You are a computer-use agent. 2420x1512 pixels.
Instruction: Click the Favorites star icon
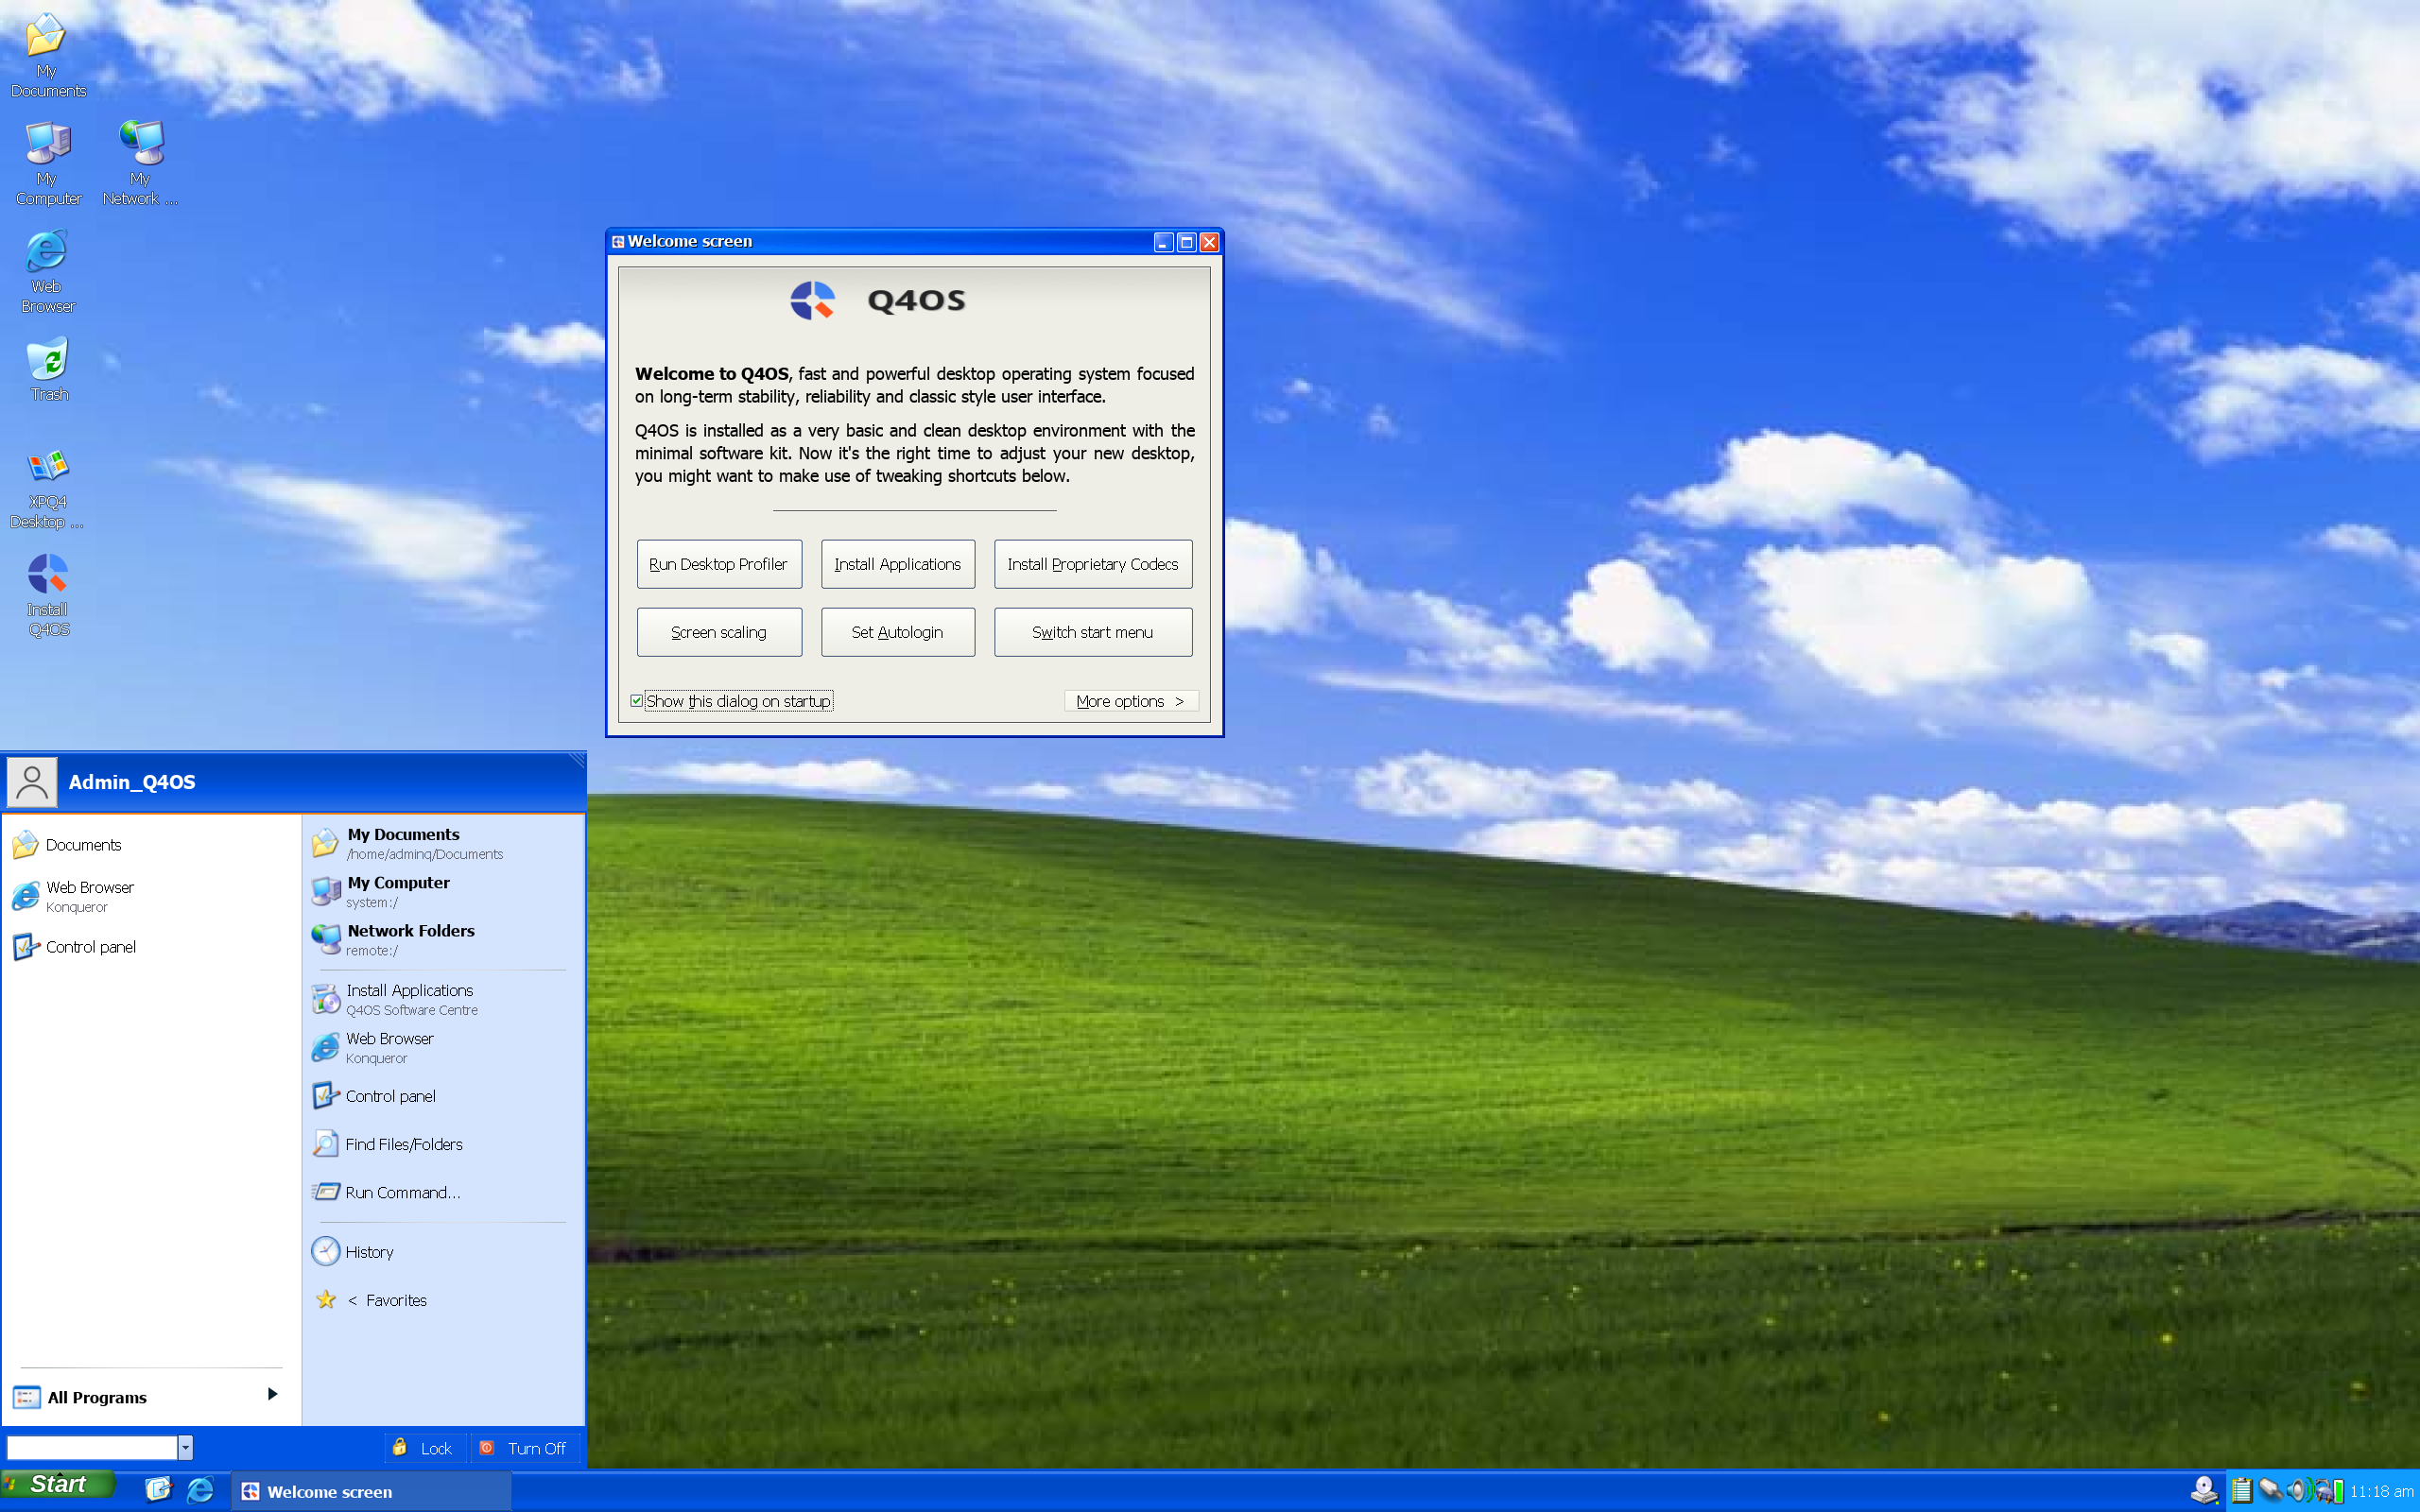pos(326,1299)
